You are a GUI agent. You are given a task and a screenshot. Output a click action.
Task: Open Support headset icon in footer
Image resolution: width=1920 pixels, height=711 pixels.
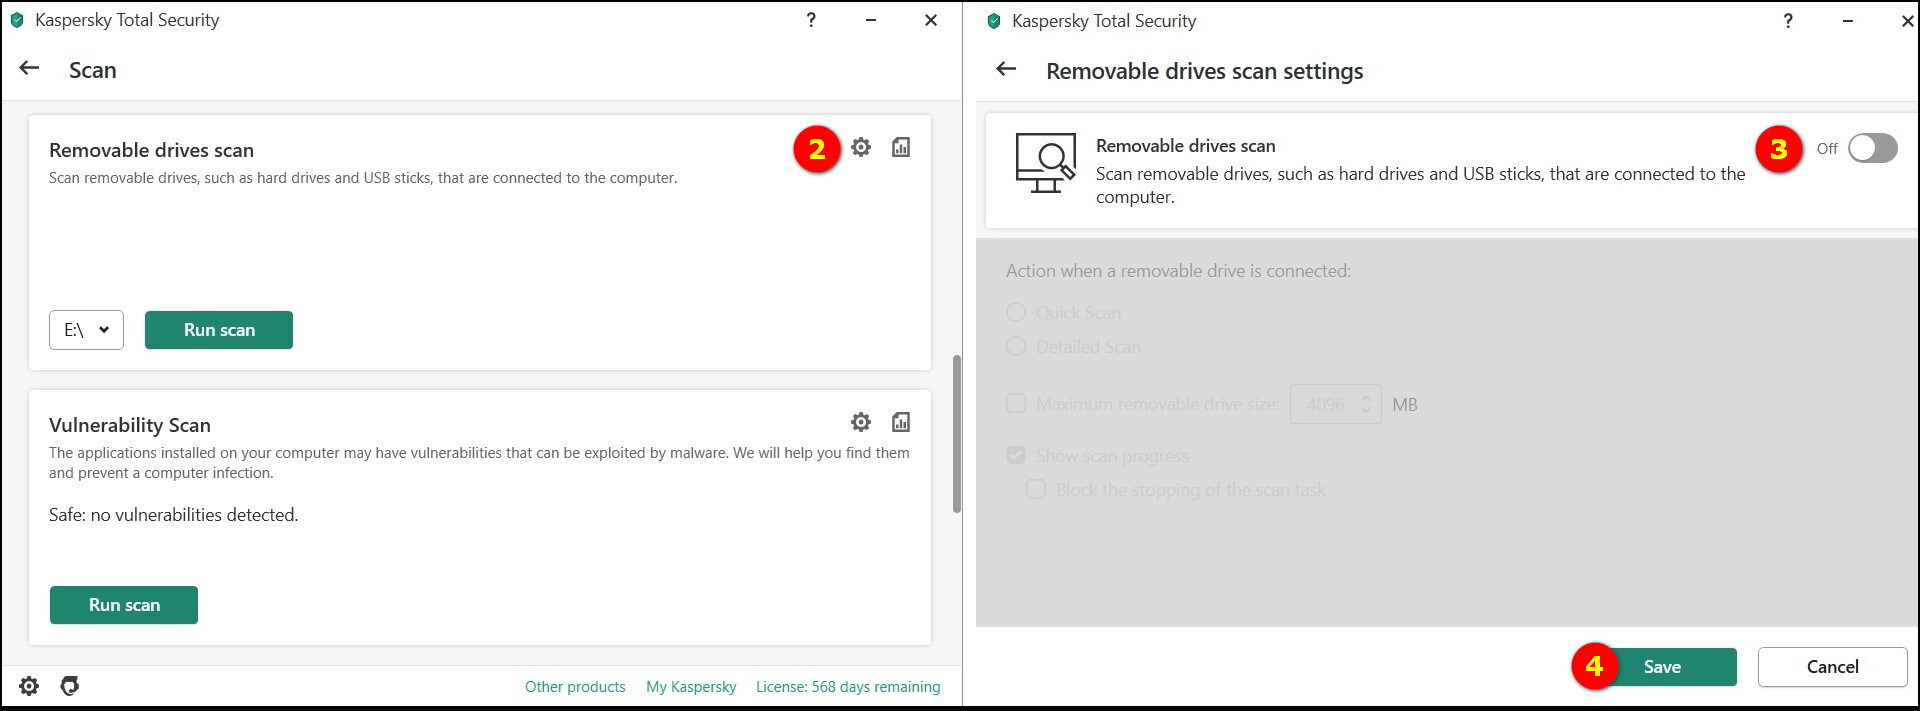(x=69, y=686)
